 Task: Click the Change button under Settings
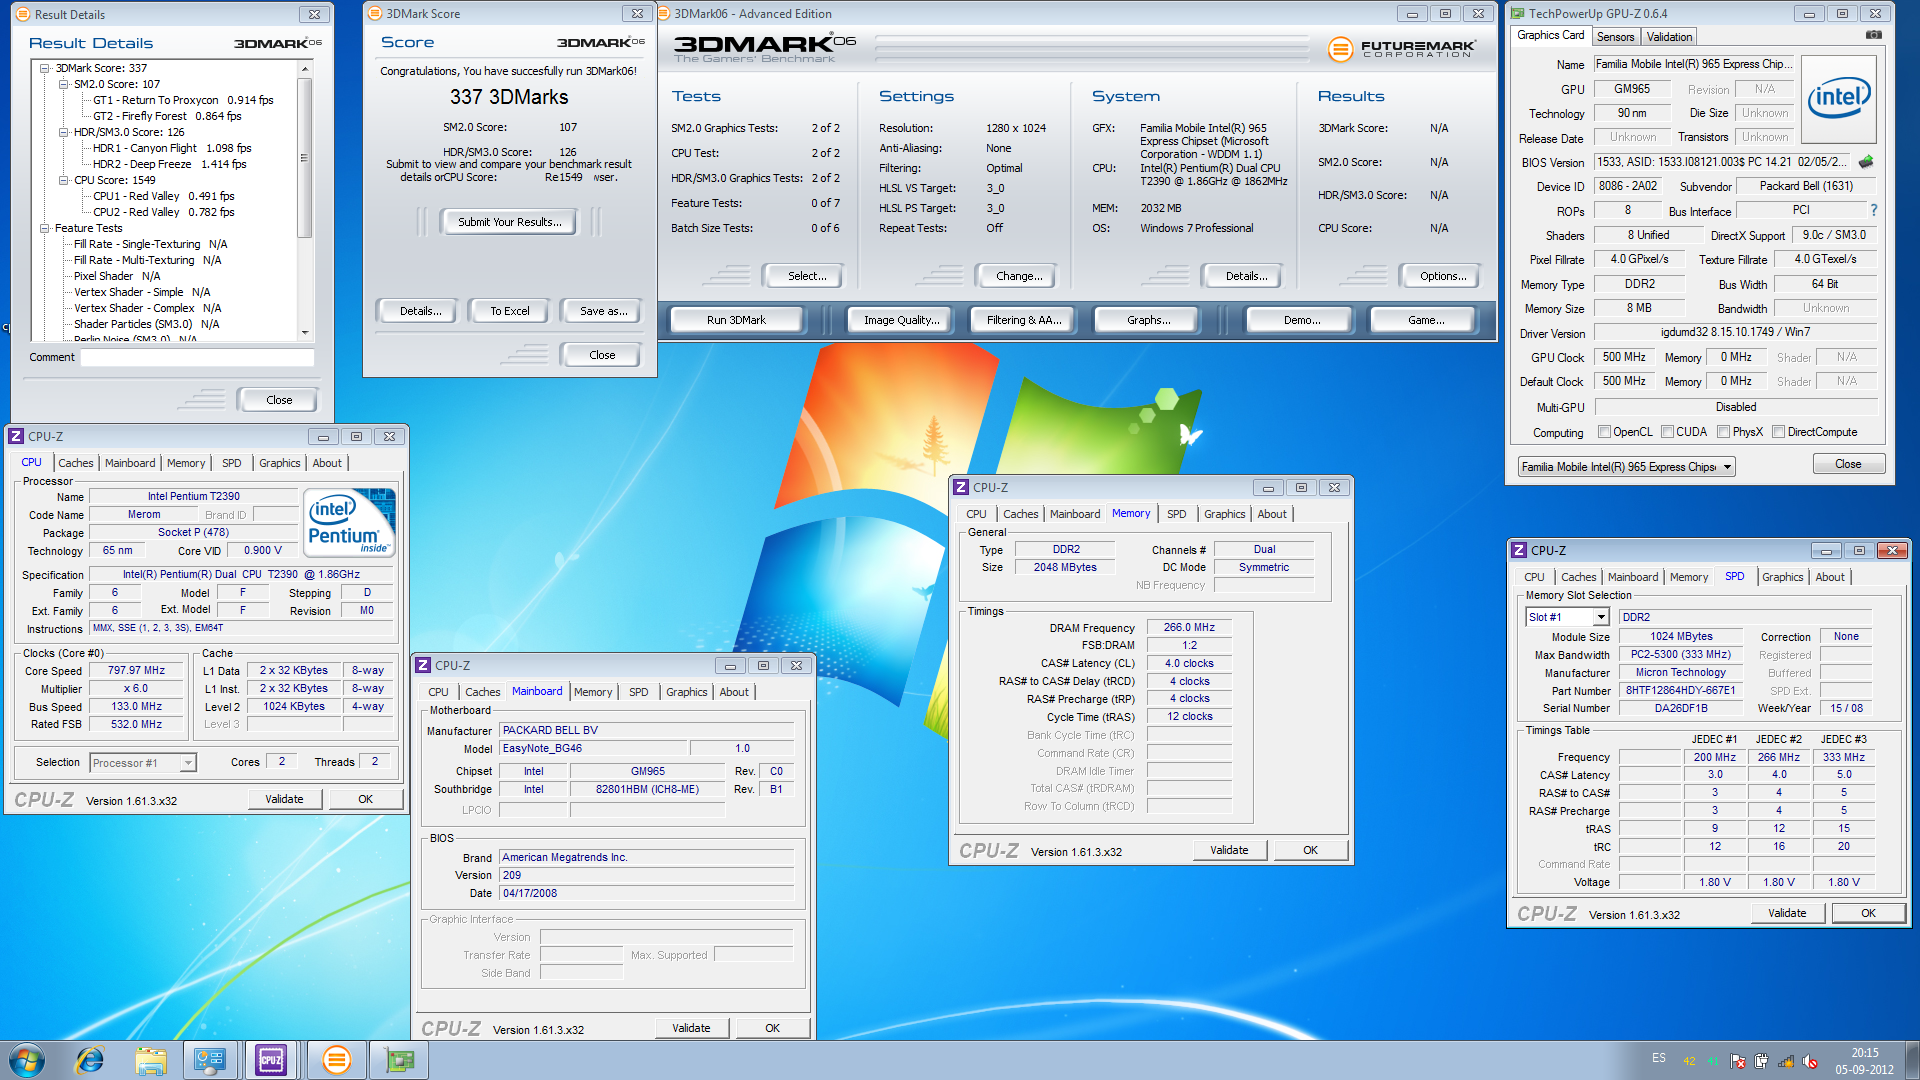pos(1019,276)
